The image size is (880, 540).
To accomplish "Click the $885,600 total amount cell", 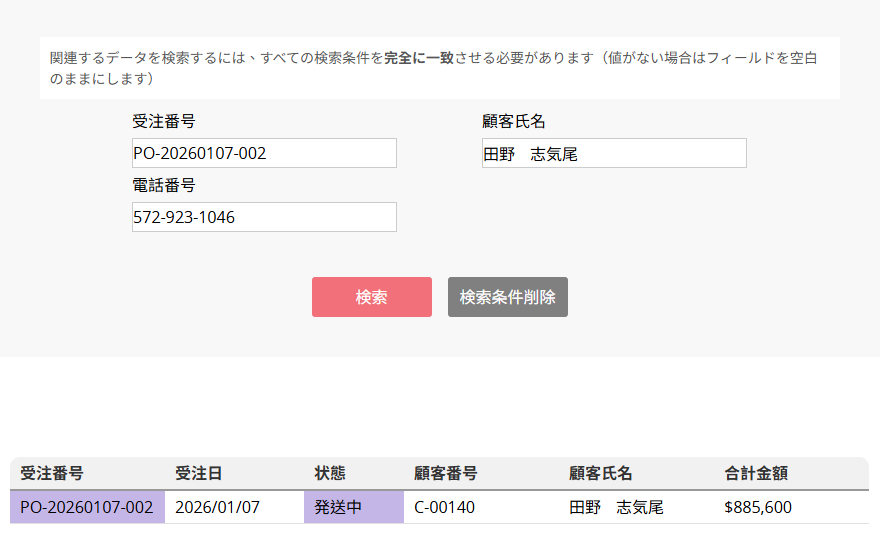I will (757, 507).
